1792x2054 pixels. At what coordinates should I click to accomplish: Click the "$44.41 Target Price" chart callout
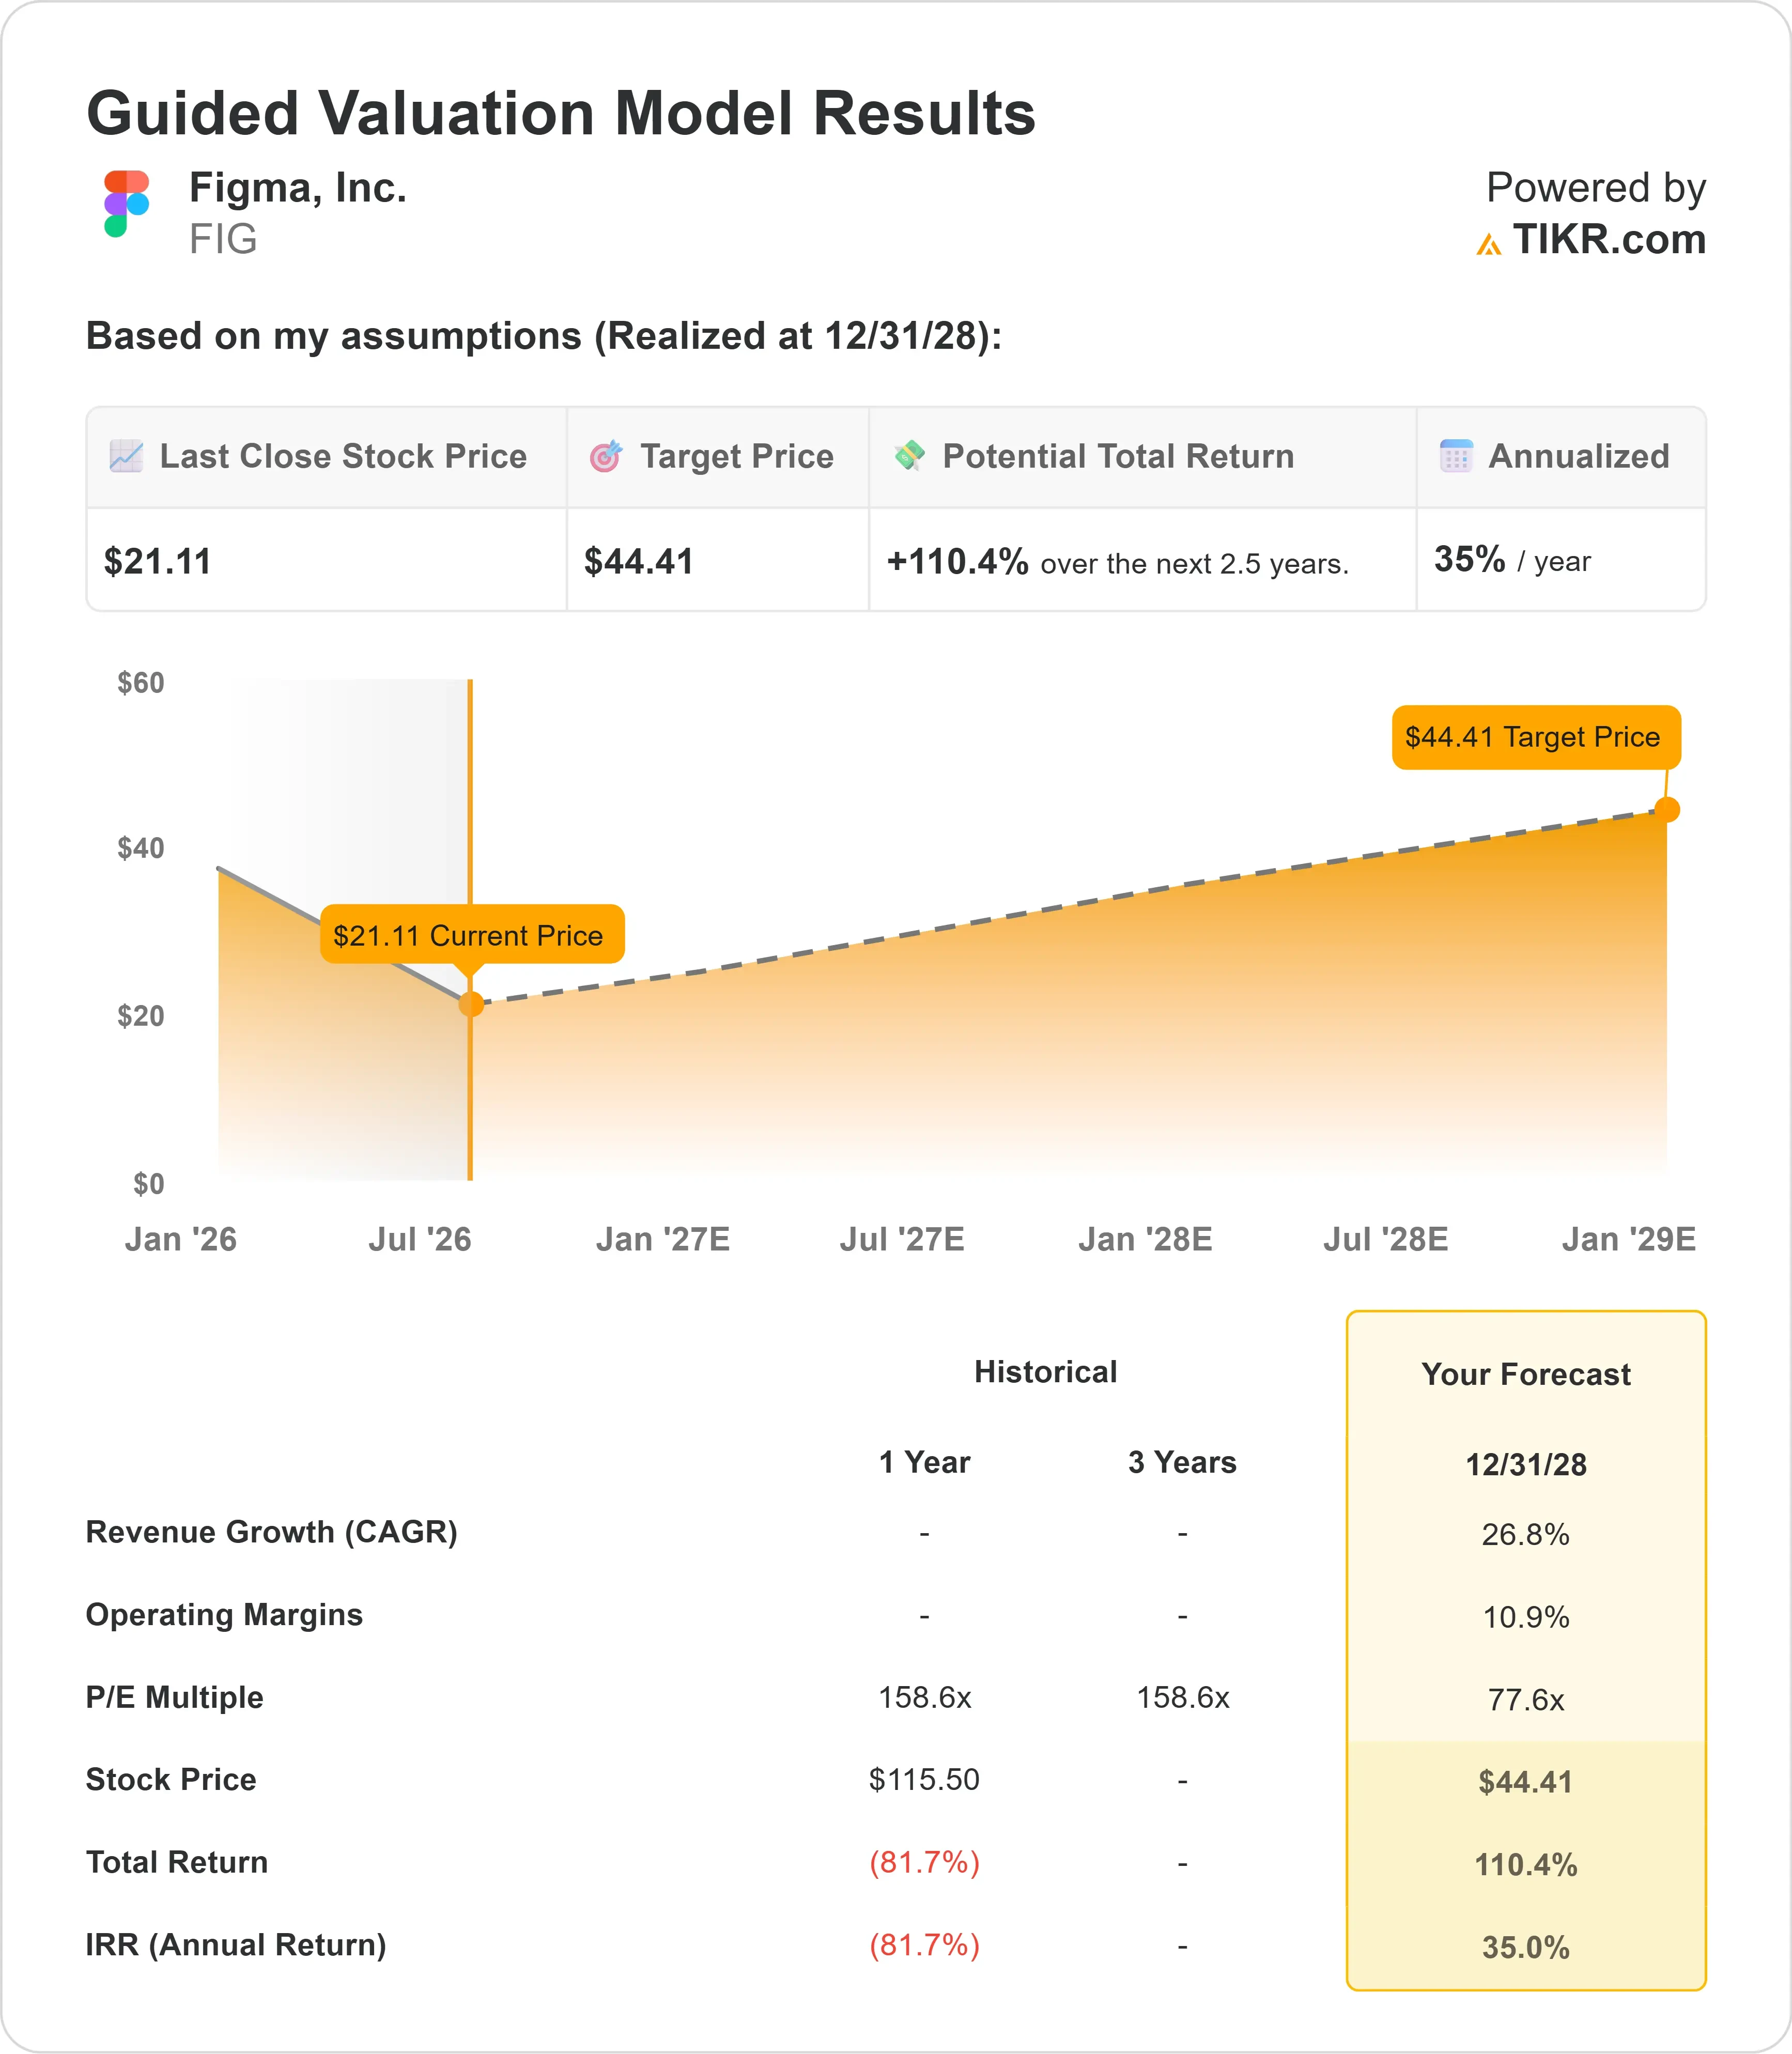click(1536, 737)
